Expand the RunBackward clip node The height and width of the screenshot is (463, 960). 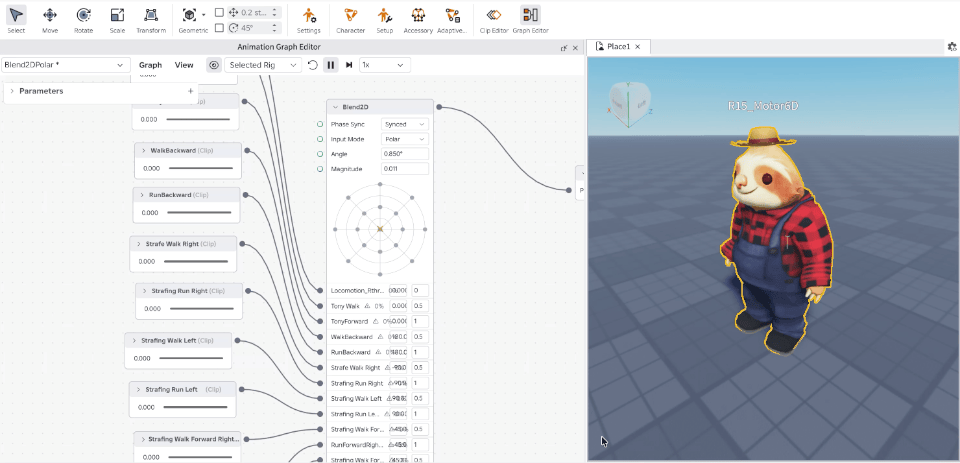pos(142,195)
